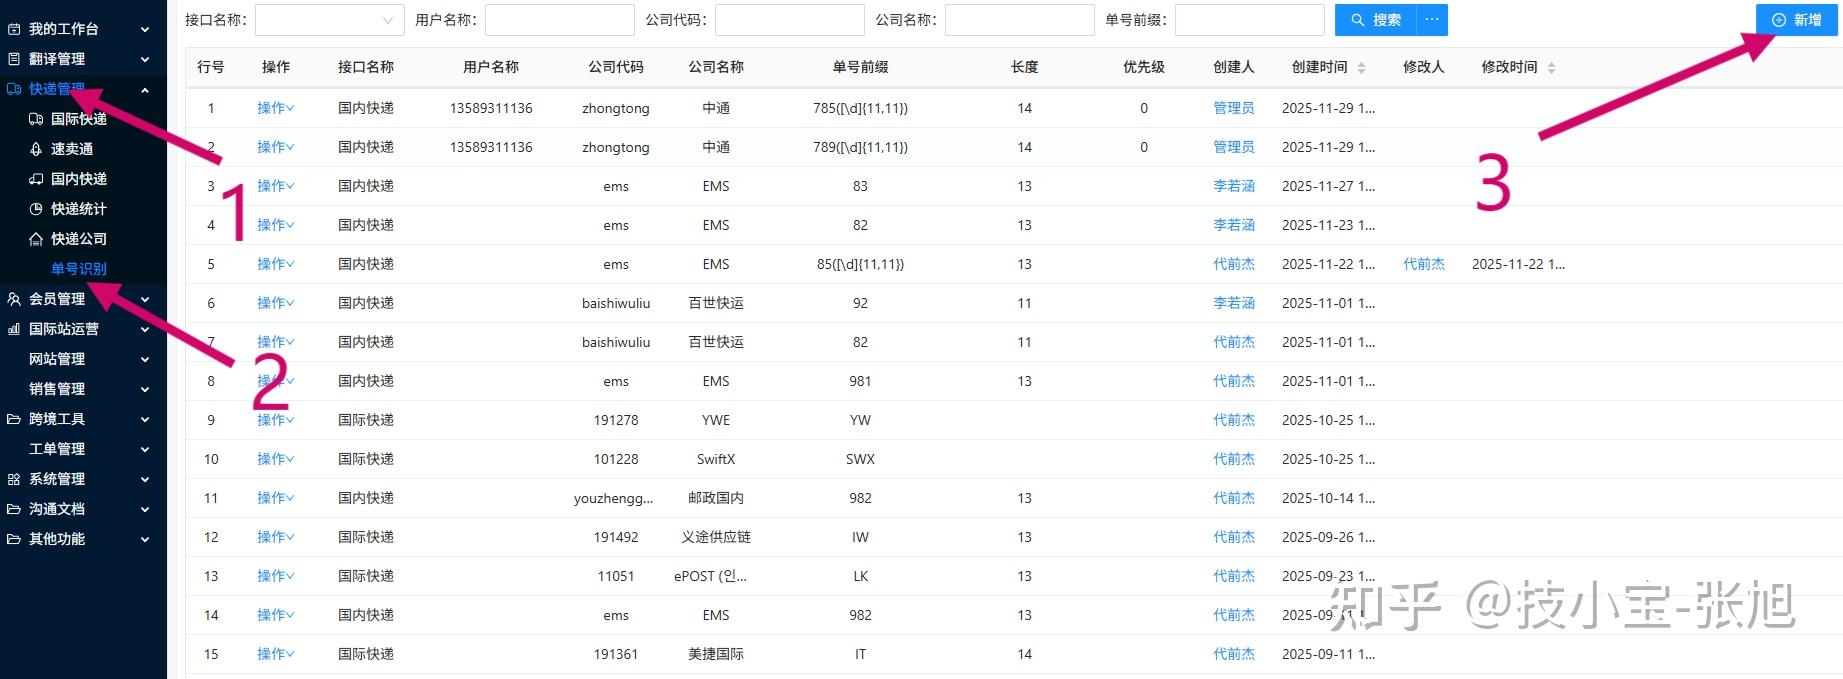This screenshot has width=1843, height=679.
Task: Click the 单号前缀 column header
Action: [861, 67]
